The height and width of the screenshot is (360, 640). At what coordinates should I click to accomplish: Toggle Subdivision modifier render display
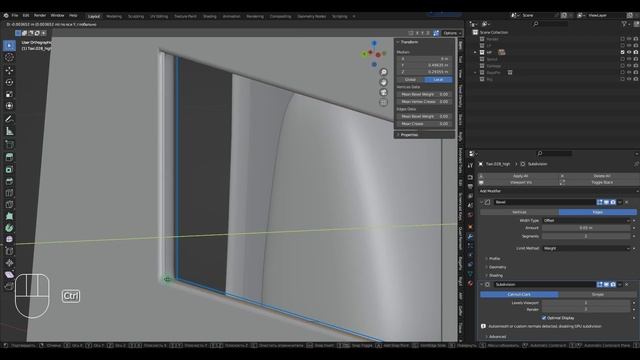point(613,284)
